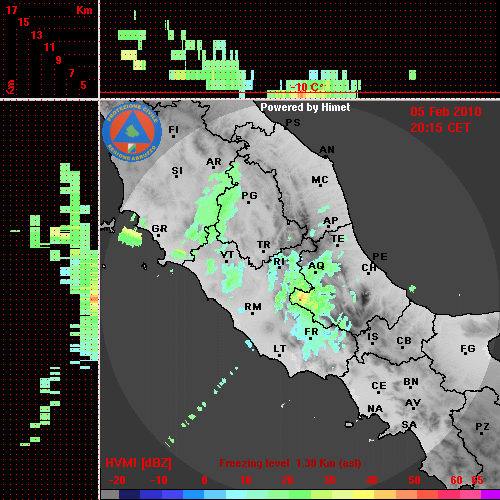Click the "60" value on dBZ scale
The width and height of the screenshot is (500, 500).
click(x=456, y=480)
